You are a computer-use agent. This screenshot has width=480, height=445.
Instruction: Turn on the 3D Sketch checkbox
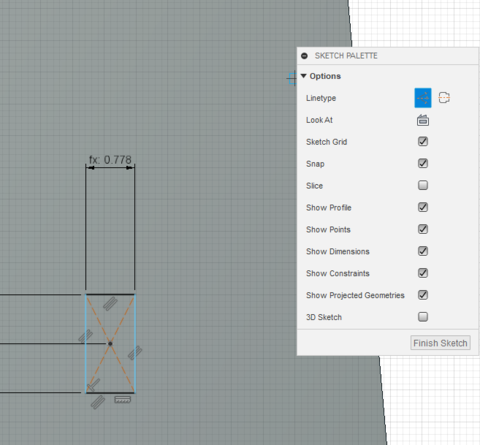pyautogui.click(x=423, y=317)
